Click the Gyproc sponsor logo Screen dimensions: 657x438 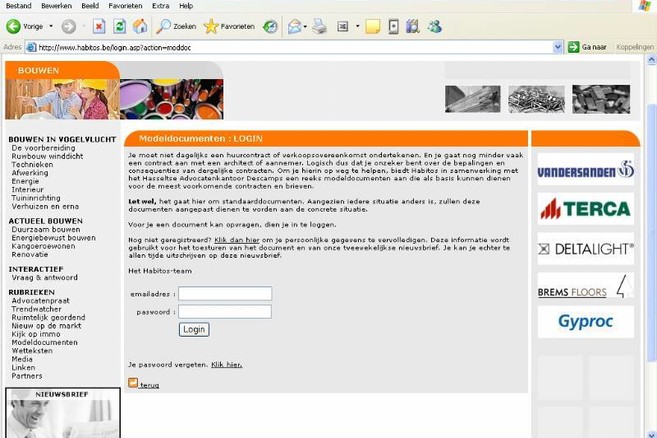pyautogui.click(x=585, y=322)
